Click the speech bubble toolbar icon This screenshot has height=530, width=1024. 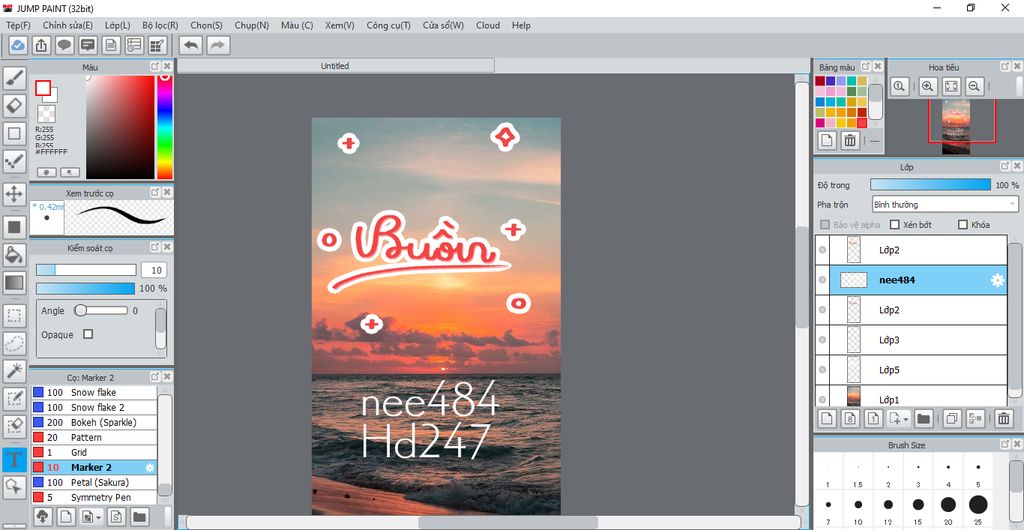[x=64, y=45]
